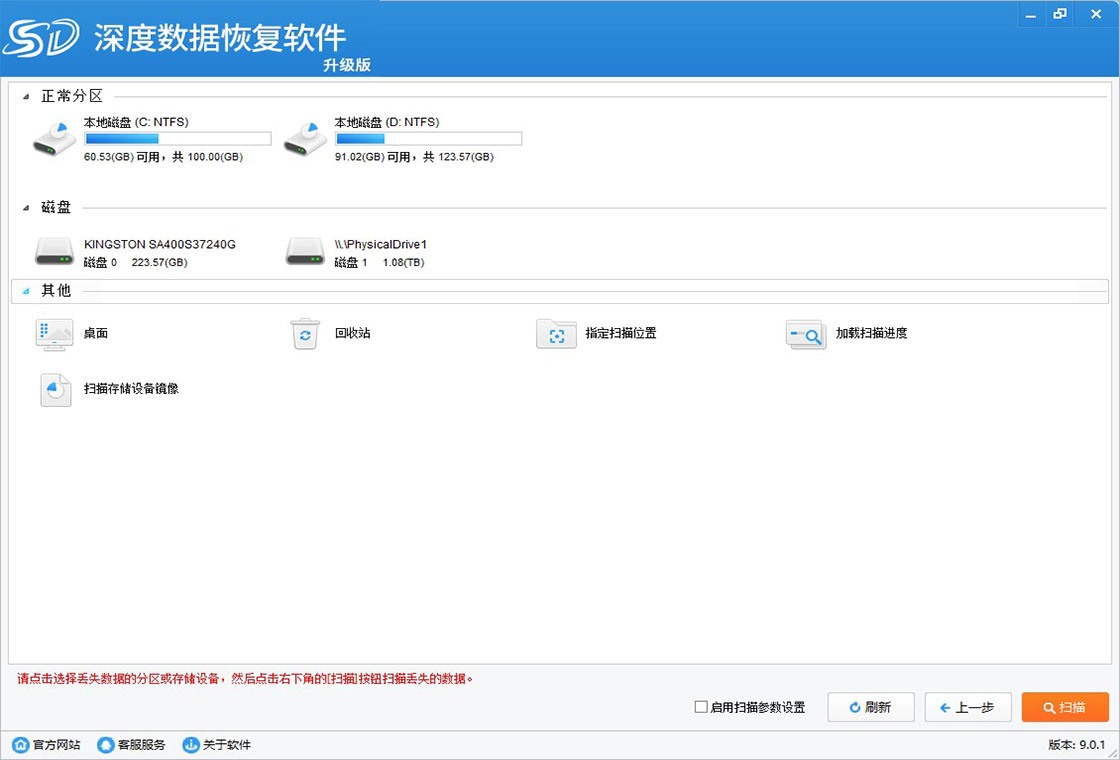Open the 指定扫描位置 folder icon
This screenshot has height=760, width=1120.
556,334
